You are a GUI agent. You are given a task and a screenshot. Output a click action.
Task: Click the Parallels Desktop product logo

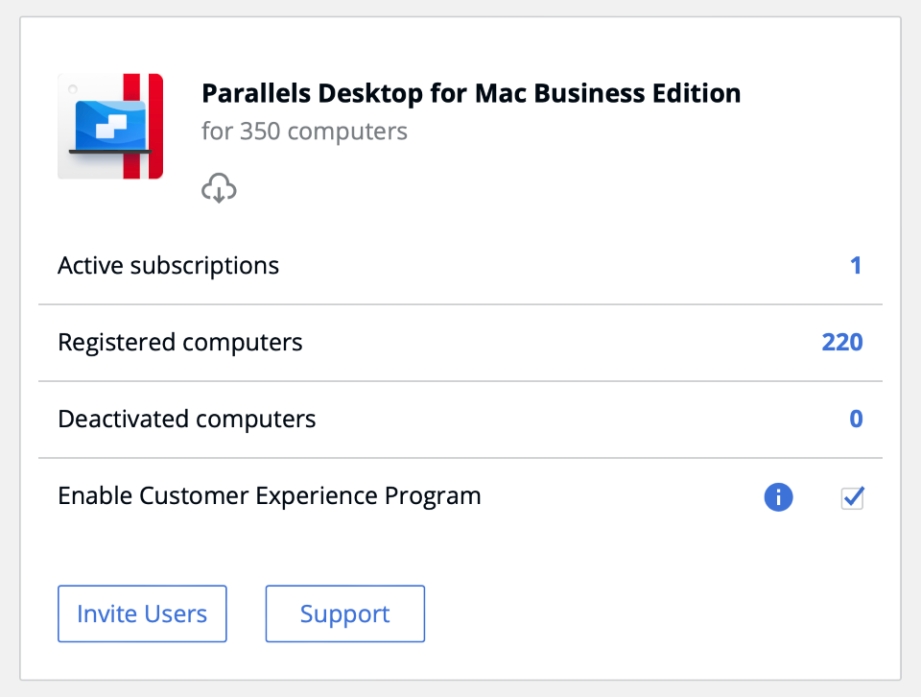point(110,126)
